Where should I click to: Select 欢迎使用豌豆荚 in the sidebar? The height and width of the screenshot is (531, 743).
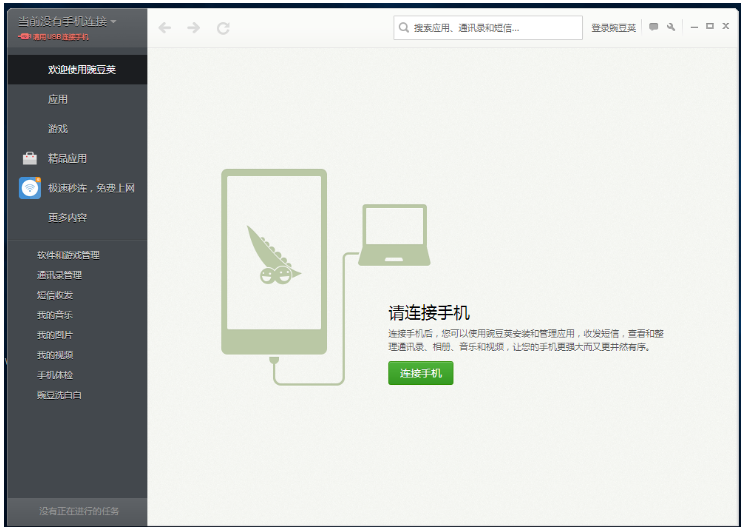(x=77, y=70)
